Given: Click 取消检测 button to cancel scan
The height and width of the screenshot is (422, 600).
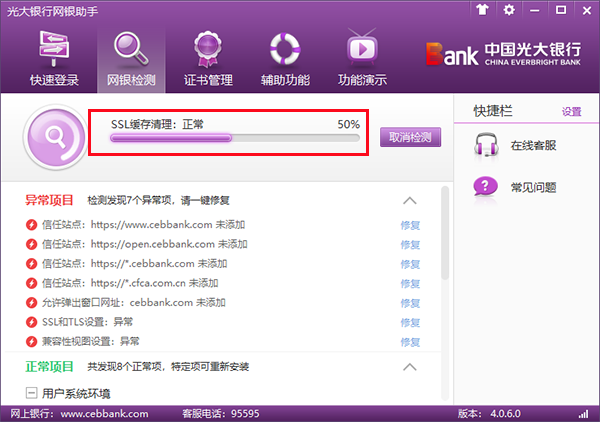Looking at the screenshot, I should 410,137.
